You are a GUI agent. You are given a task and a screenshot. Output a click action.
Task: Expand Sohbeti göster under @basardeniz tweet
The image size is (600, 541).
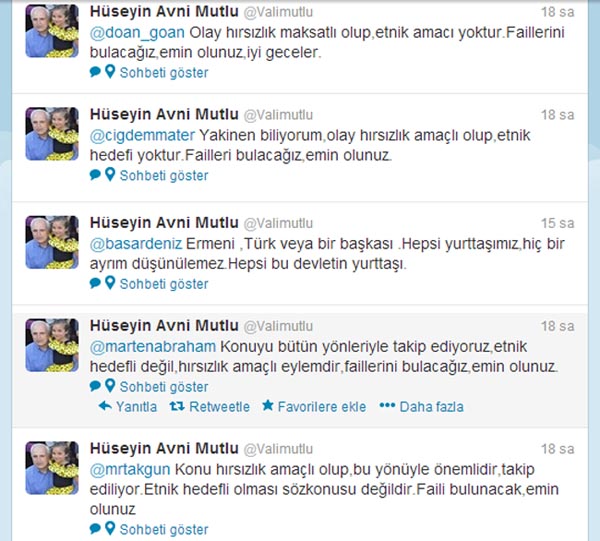[x=164, y=284]
